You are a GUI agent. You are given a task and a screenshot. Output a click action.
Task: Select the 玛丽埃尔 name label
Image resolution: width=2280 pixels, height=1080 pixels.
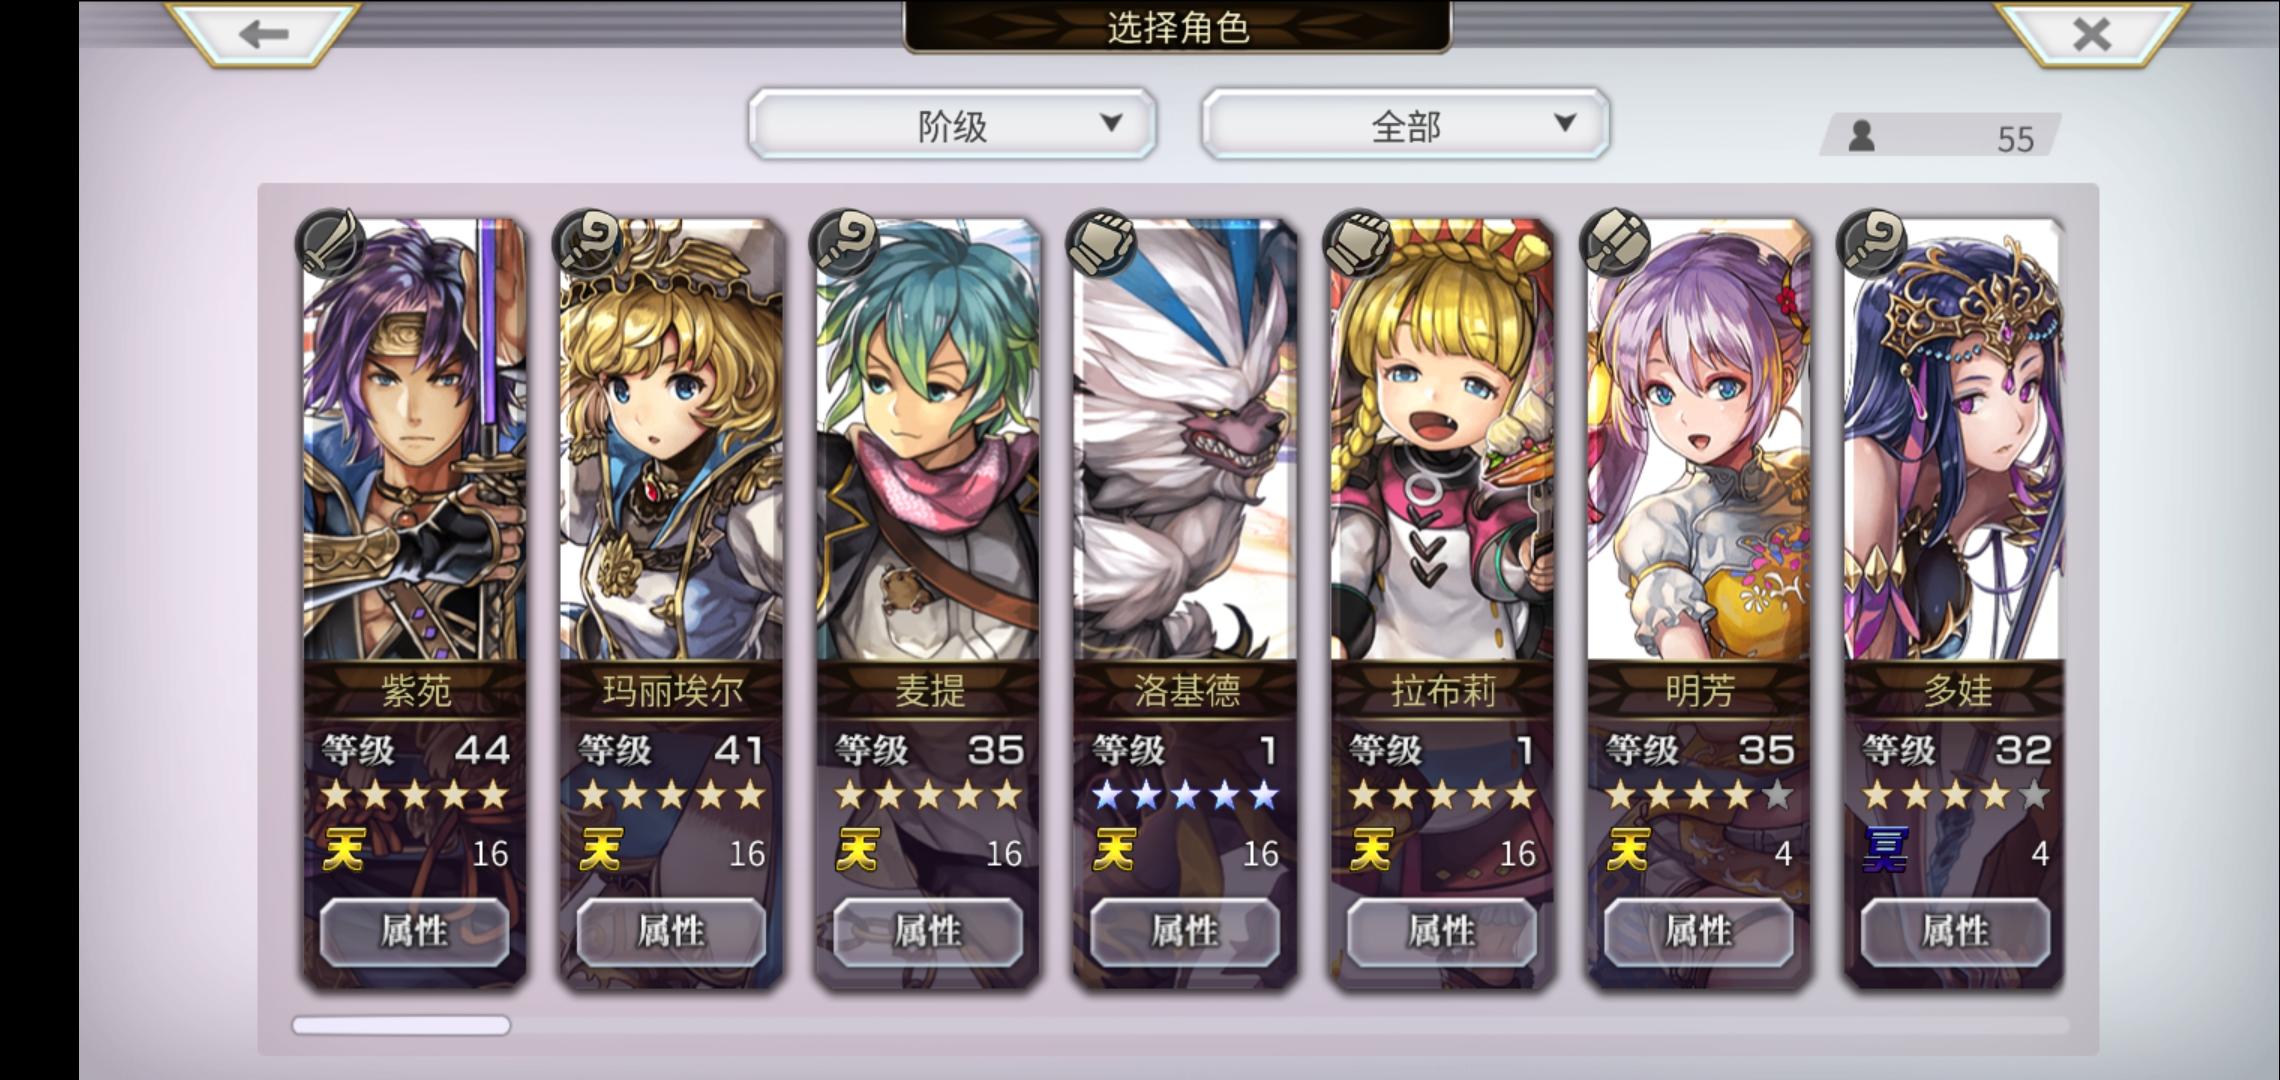pos(672,691)
